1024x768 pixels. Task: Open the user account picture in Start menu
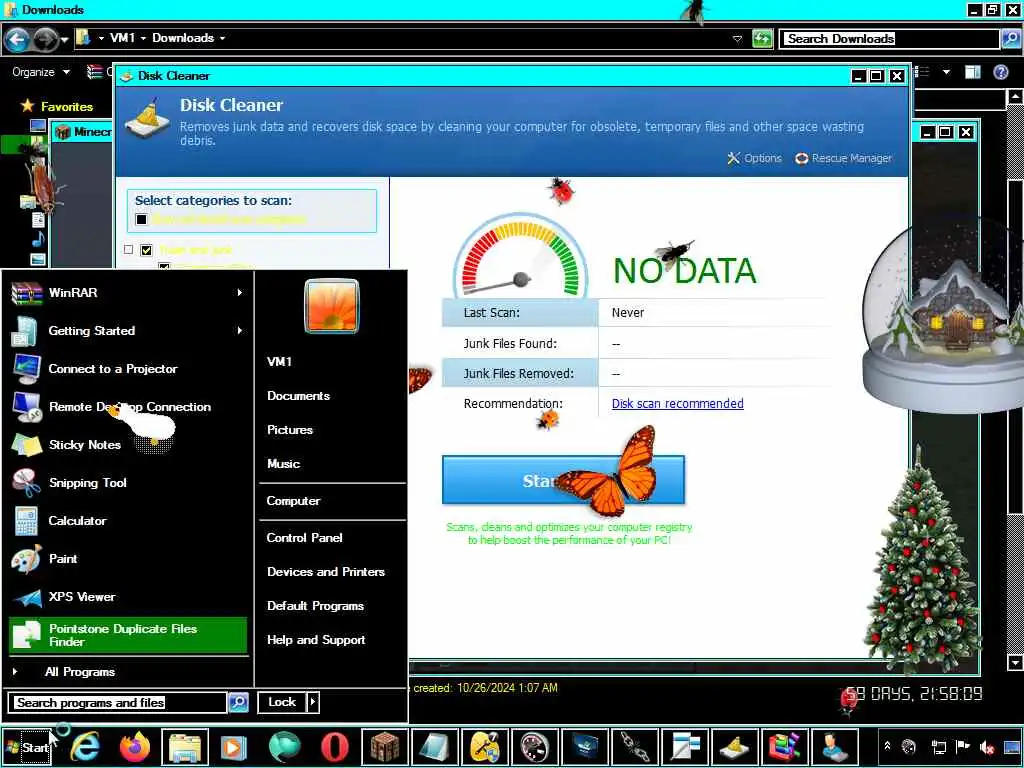coord(331,306)
